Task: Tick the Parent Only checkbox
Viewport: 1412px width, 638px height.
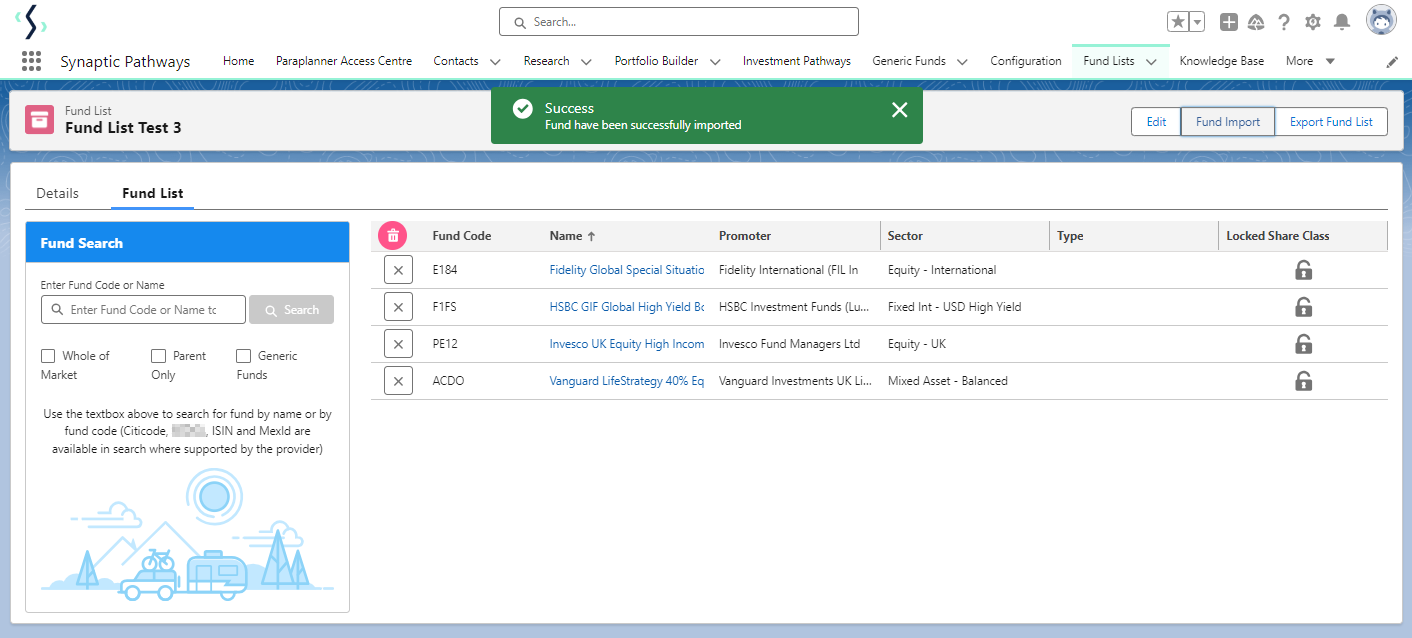Action: (x=158, y=356)
